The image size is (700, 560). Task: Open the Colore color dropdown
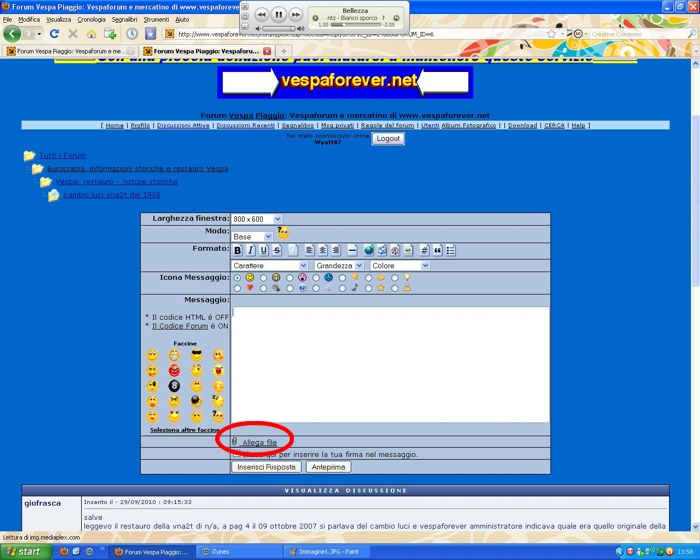400,266
